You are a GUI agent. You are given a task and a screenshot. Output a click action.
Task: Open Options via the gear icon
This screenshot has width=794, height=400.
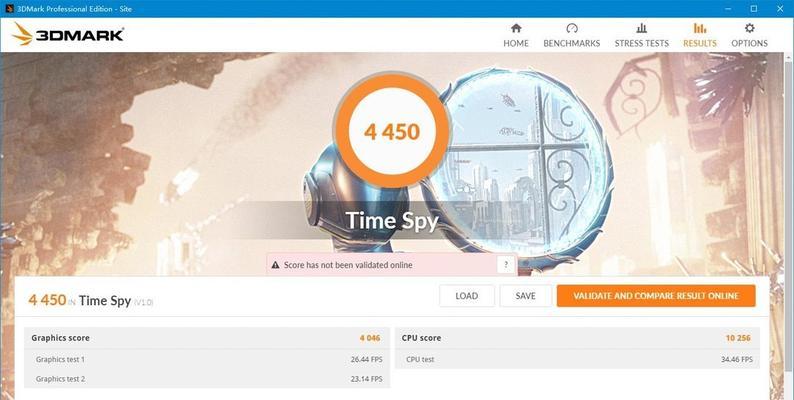click(749, 28)
